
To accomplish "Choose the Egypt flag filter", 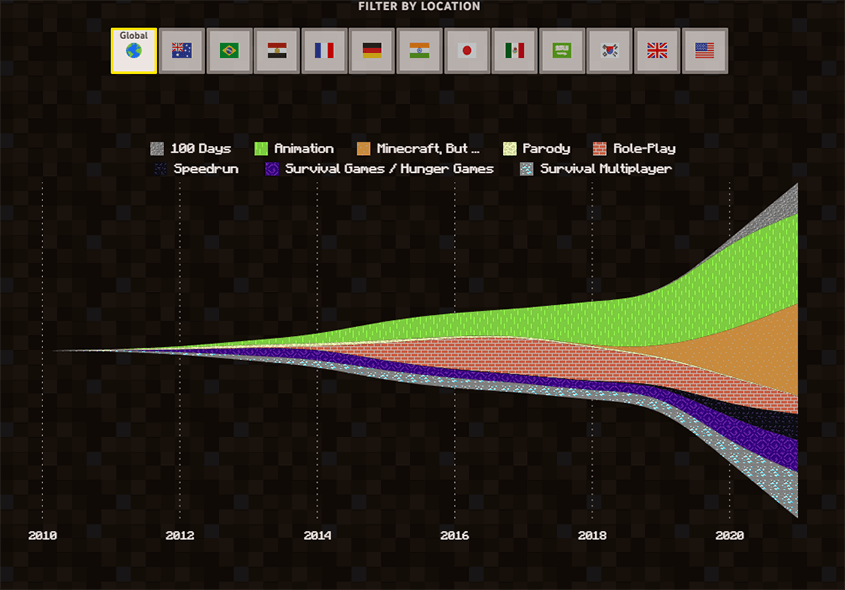I will point(277,51).
